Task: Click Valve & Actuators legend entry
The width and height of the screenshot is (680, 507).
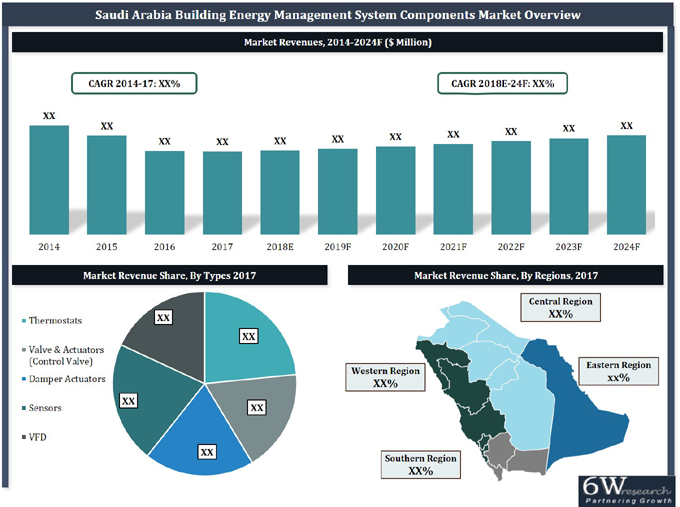Action: pyautogui.click(x=63, y=355)
